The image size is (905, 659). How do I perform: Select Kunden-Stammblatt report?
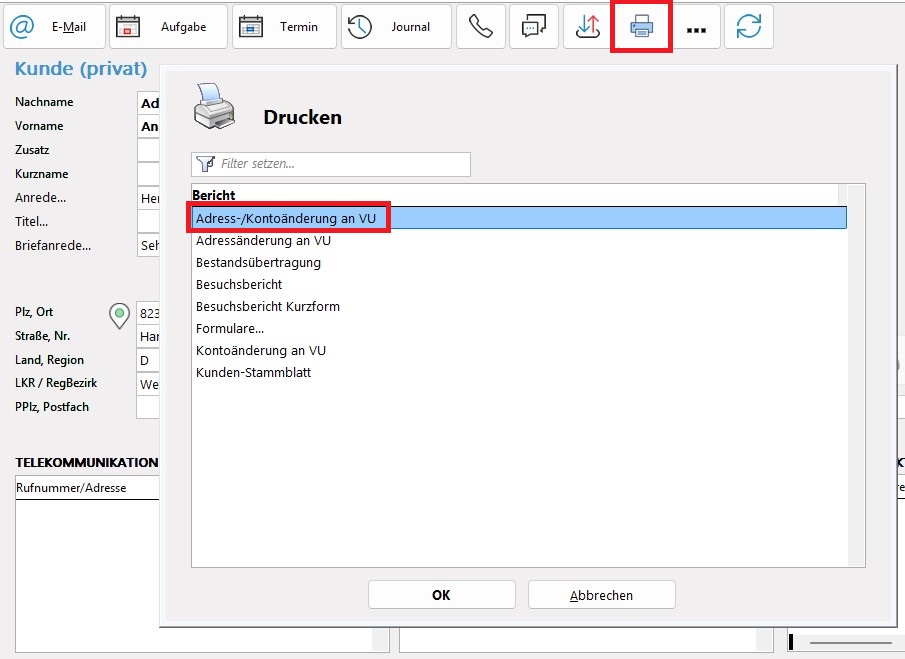(x=253, y=373)
